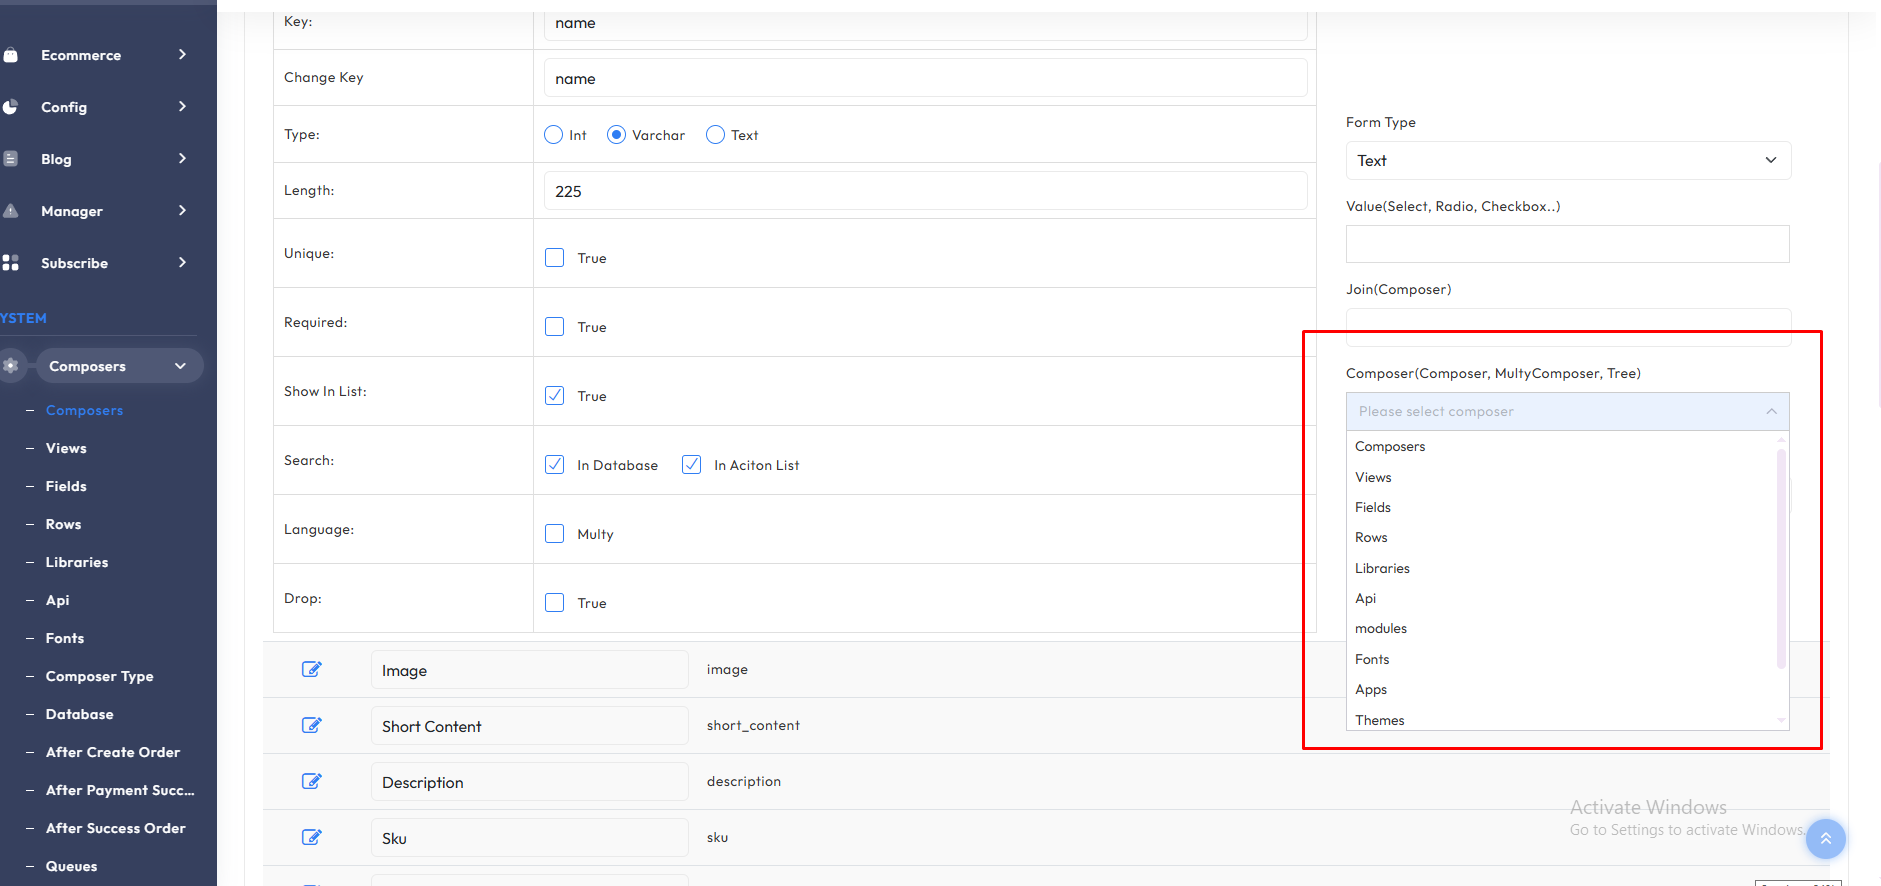Screen dimensions: 1881x886
Task: Click the Ecommerce bag icon in sidebar
Action: (x=11, y=55)
